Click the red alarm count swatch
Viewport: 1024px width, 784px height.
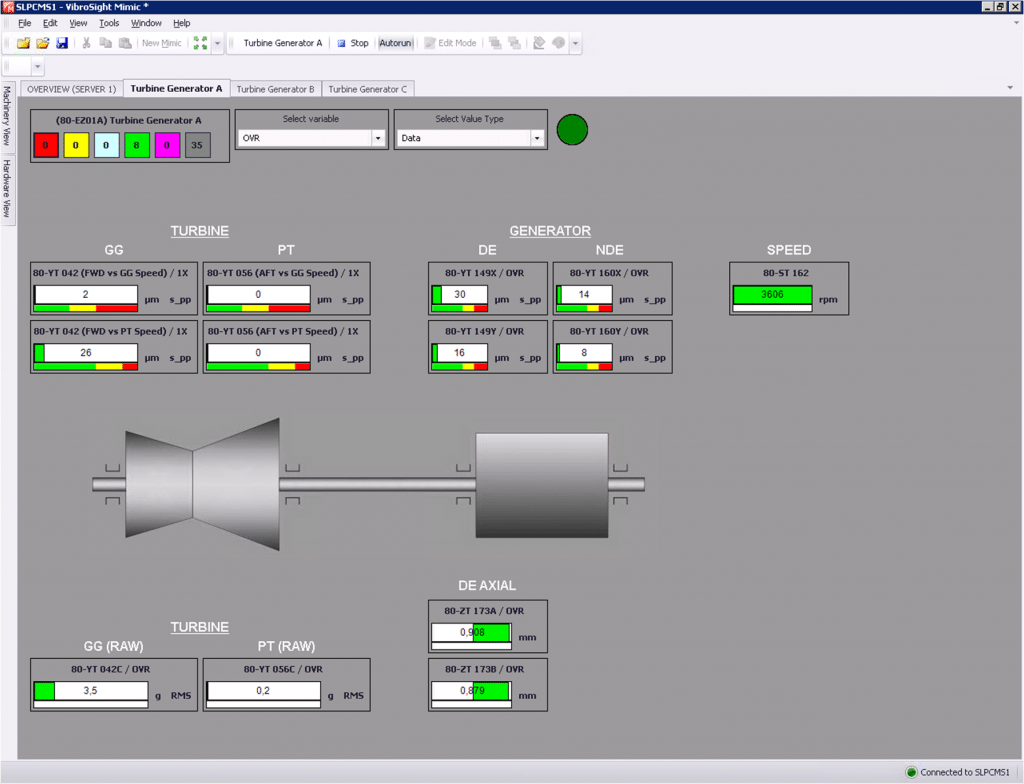(46, 146)
